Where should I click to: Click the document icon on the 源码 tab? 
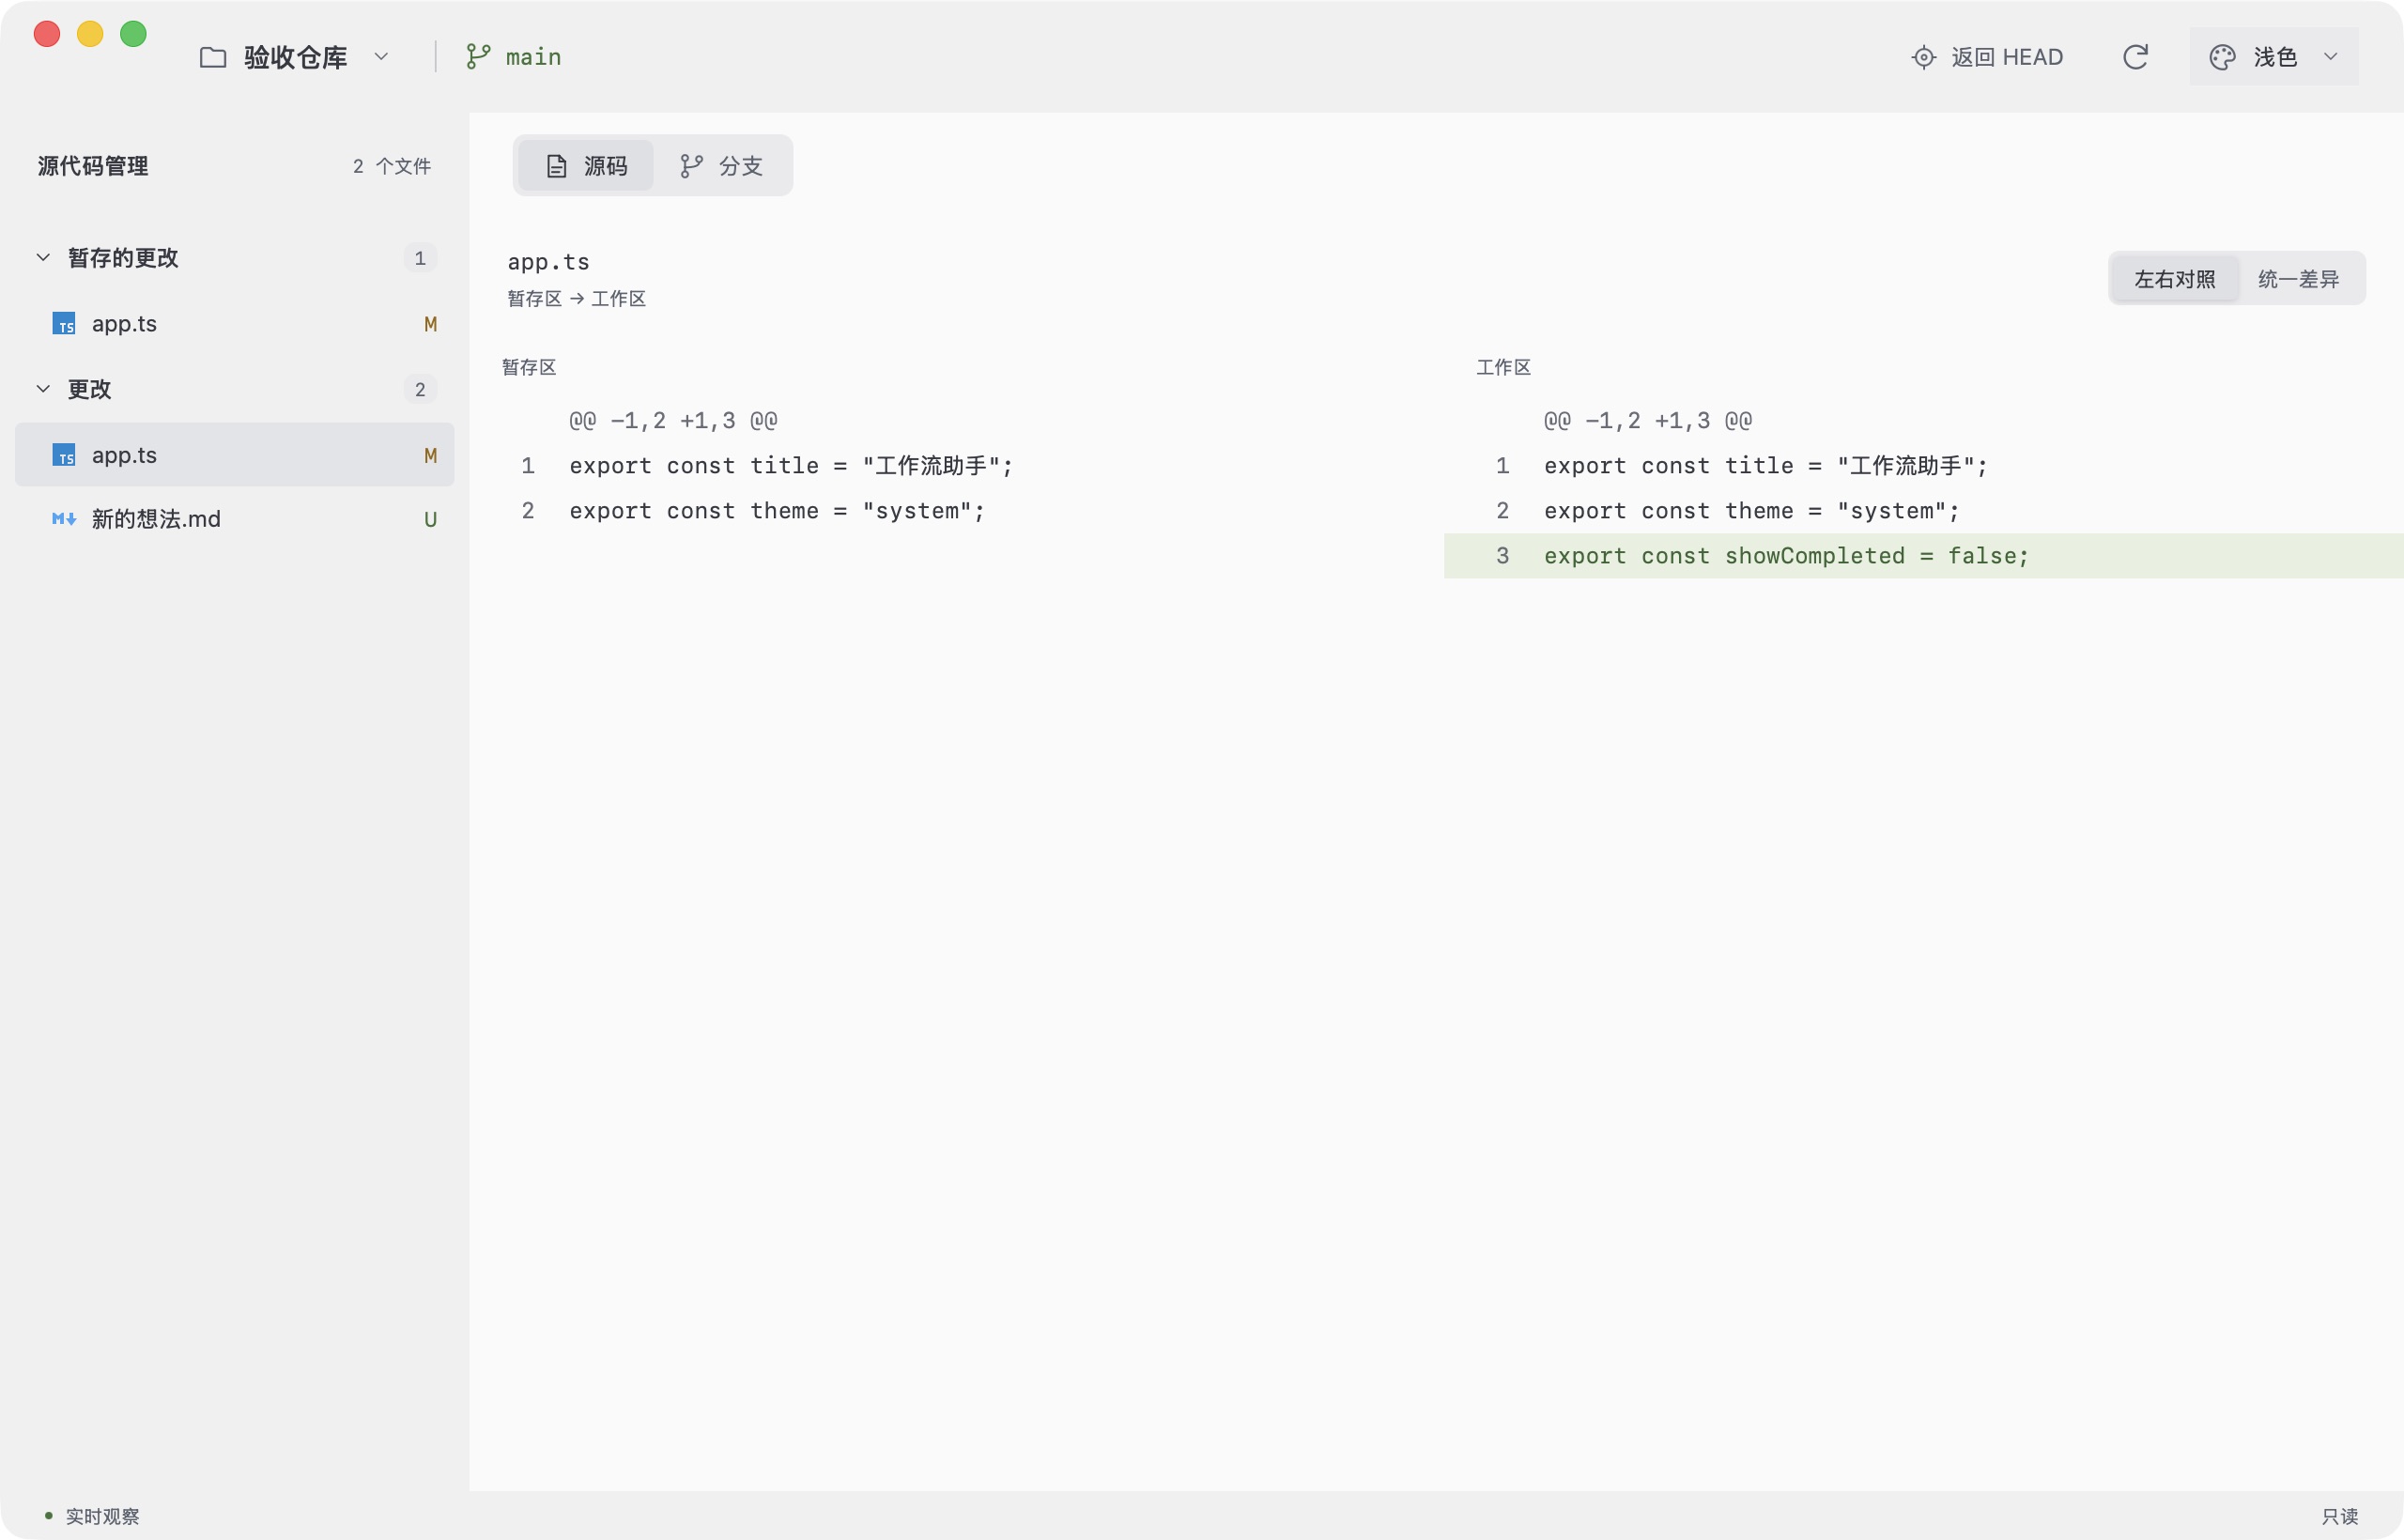coord(557,166)
